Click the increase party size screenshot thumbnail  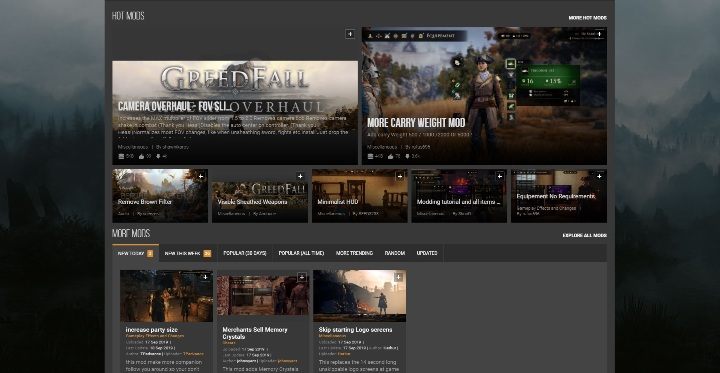[166, 296]
